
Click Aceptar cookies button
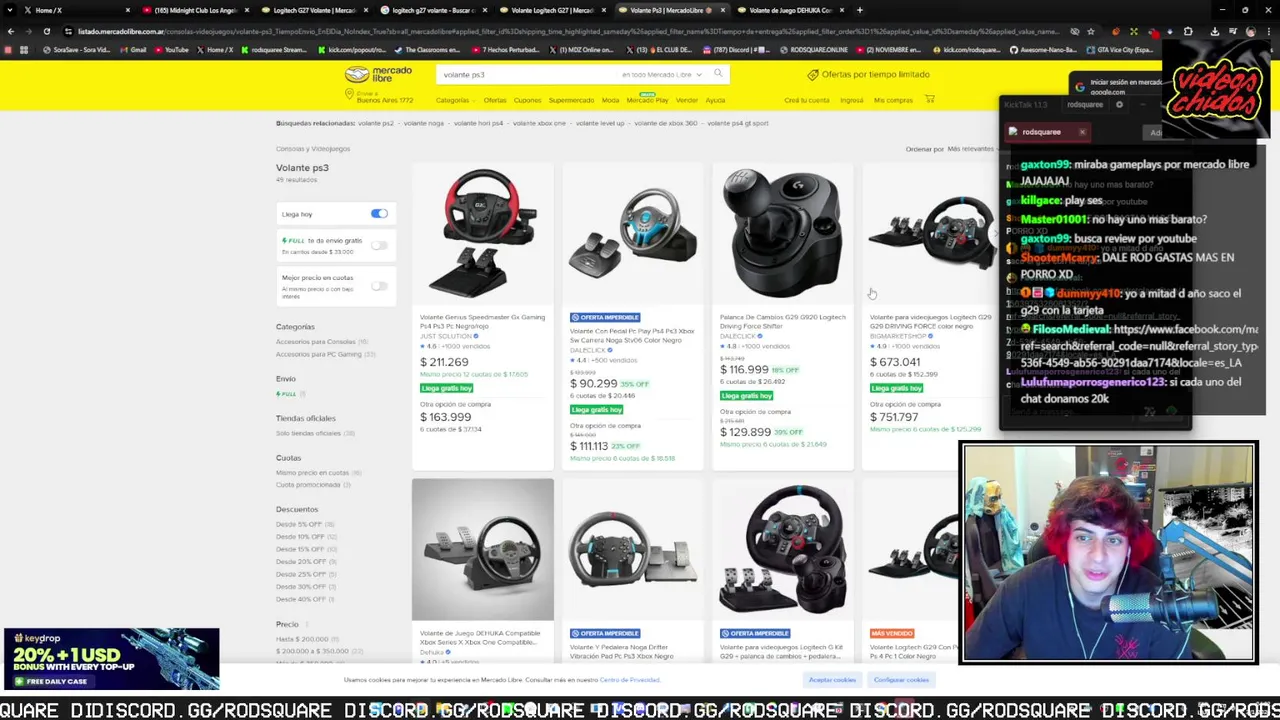click(832, 680)
